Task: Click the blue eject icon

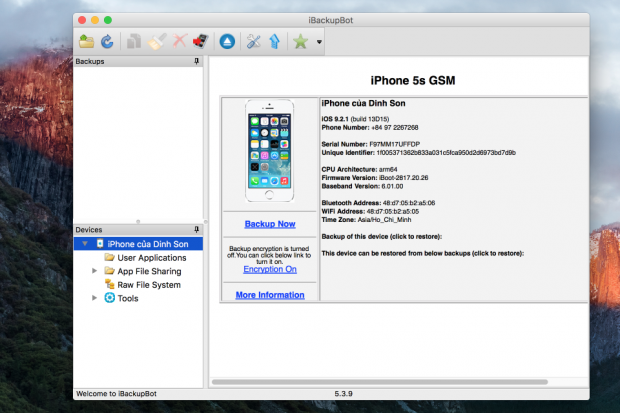Action: click(x=227, y=42)
